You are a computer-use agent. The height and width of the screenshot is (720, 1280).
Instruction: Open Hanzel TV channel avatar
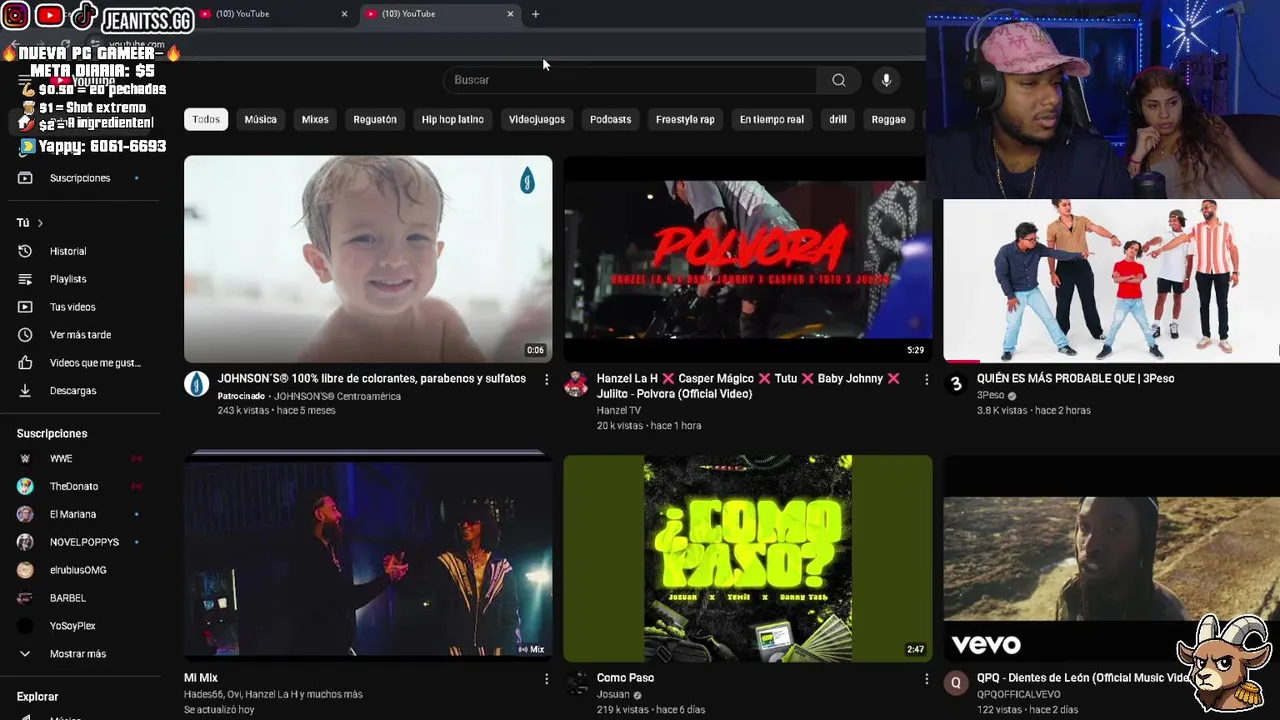pos(576,384)
